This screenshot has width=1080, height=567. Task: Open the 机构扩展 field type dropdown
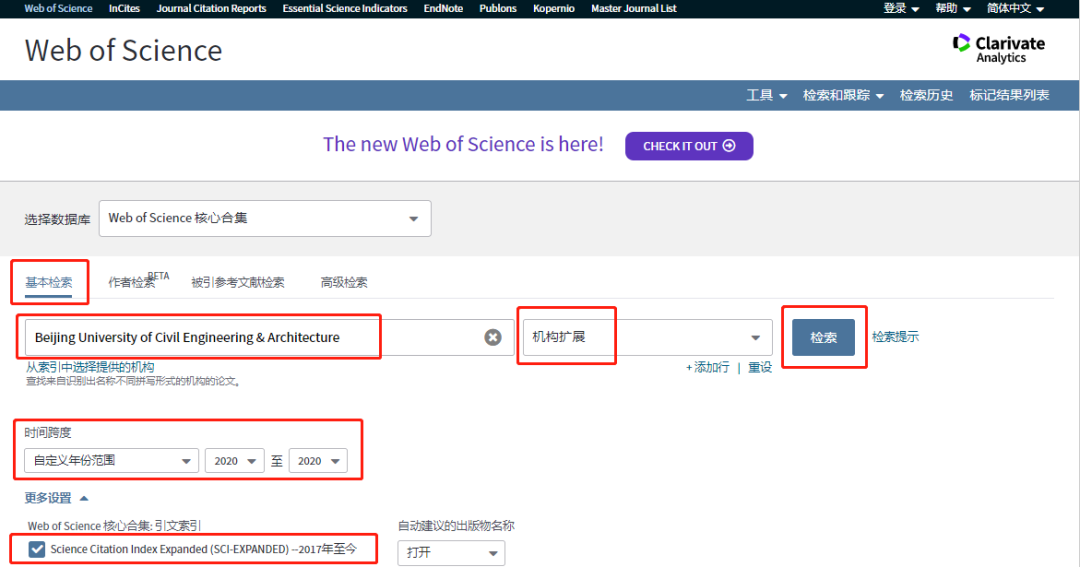point(647,337)
